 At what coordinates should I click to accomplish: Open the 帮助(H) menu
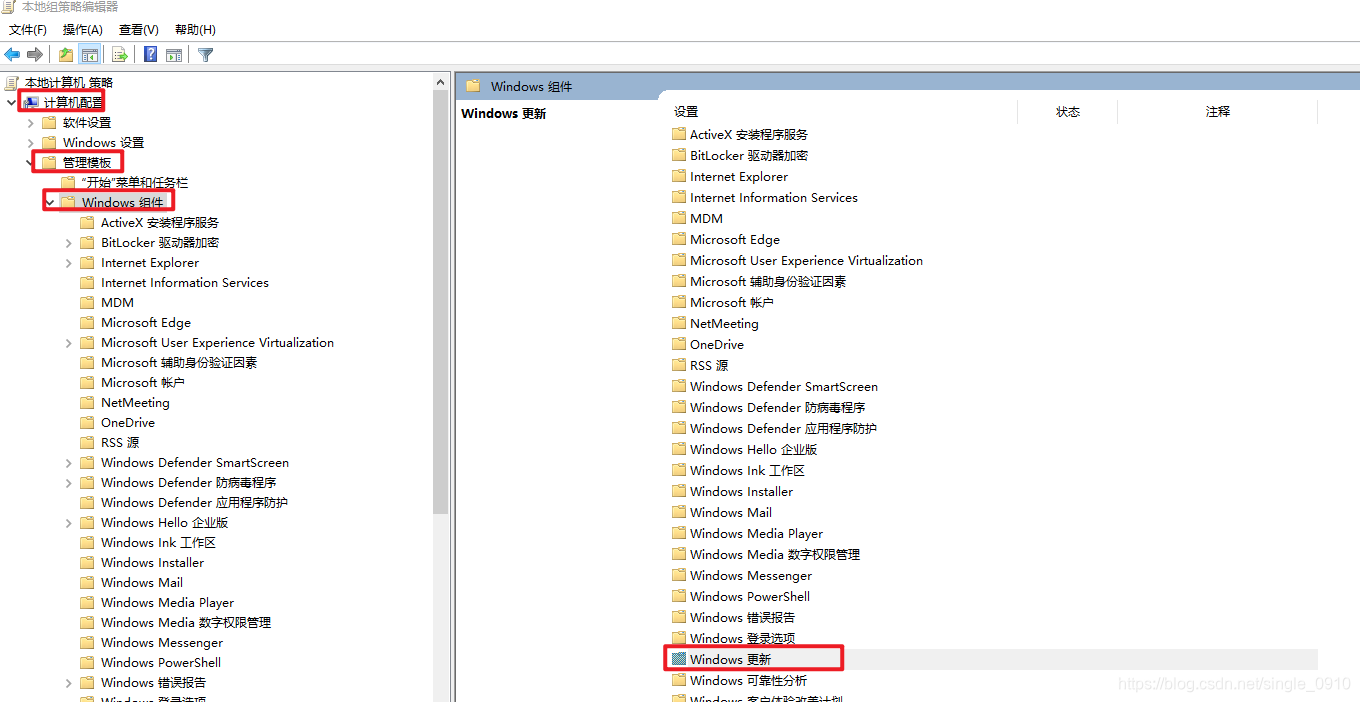(195, 30)
